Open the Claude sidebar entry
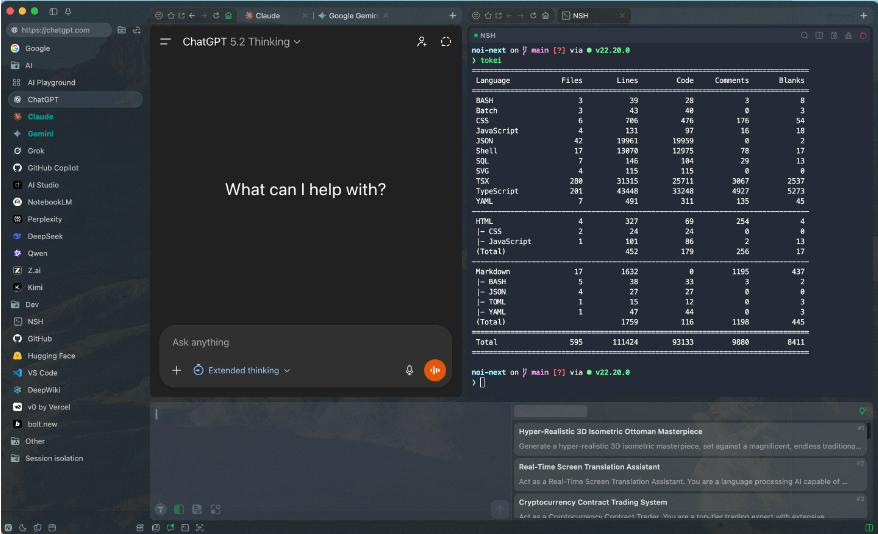Screen dimensions: 878x534 [40, 117]
